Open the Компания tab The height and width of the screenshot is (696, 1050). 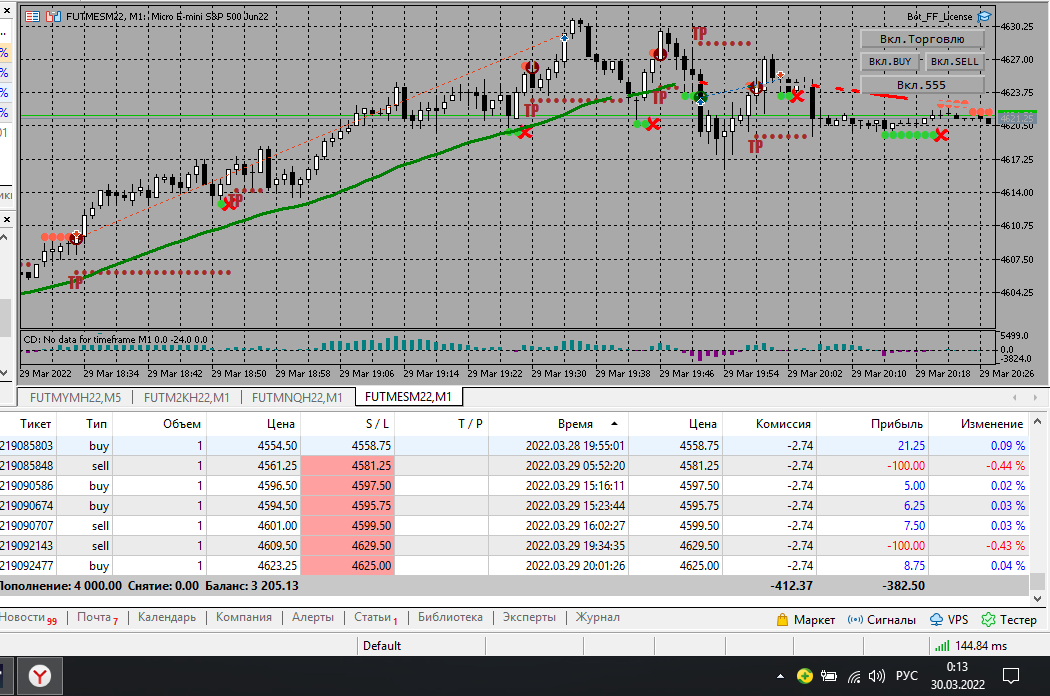point(244,618)
